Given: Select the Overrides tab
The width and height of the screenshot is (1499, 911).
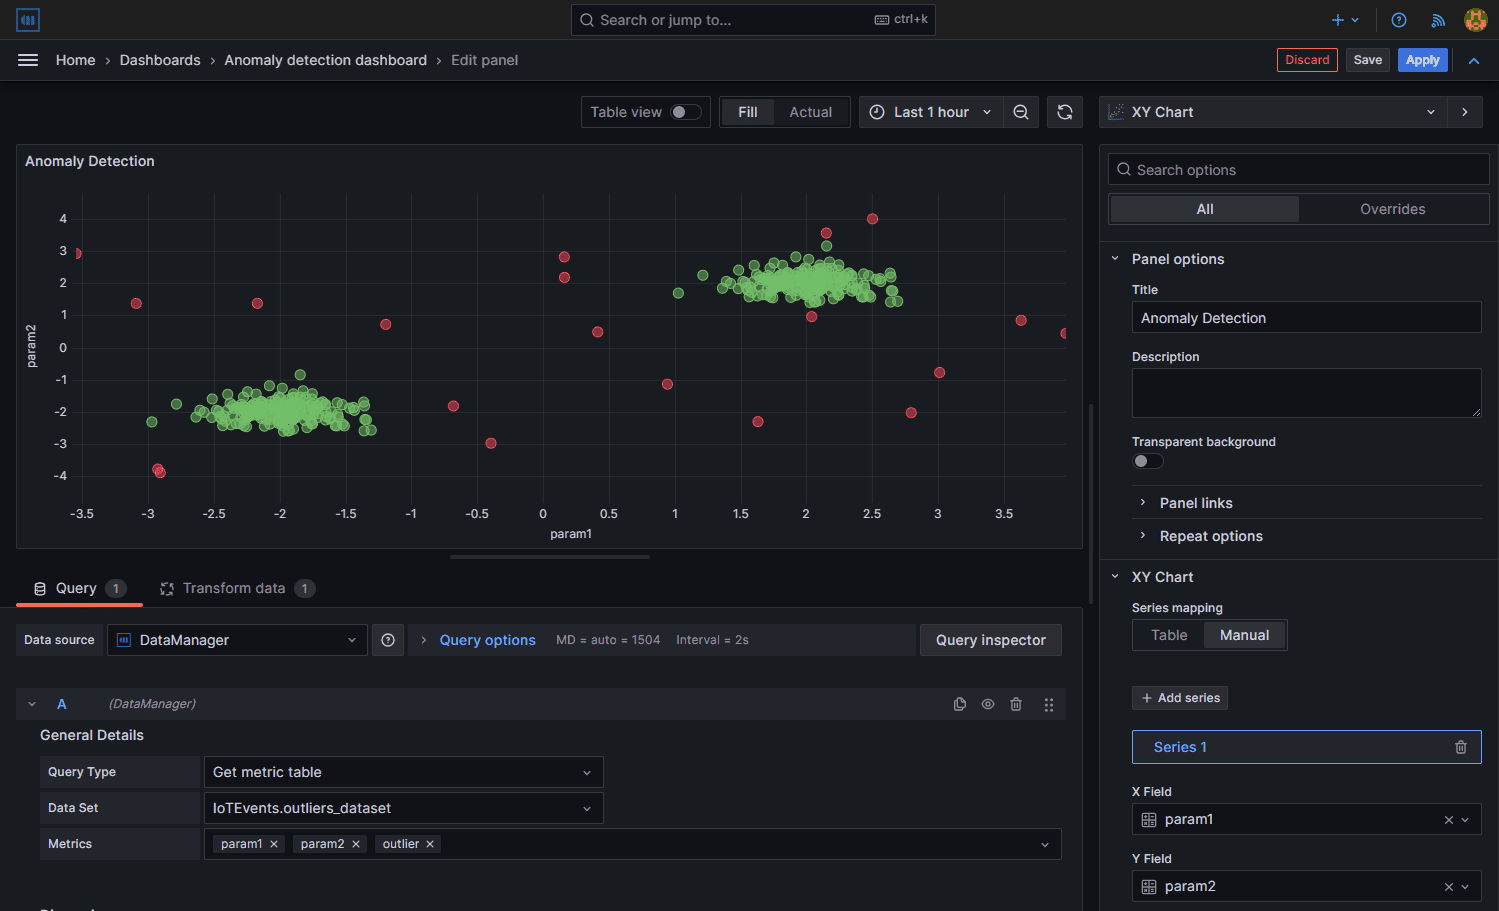Looking at the screenshot, I should pyautogui.click(x=1392, y=209).
